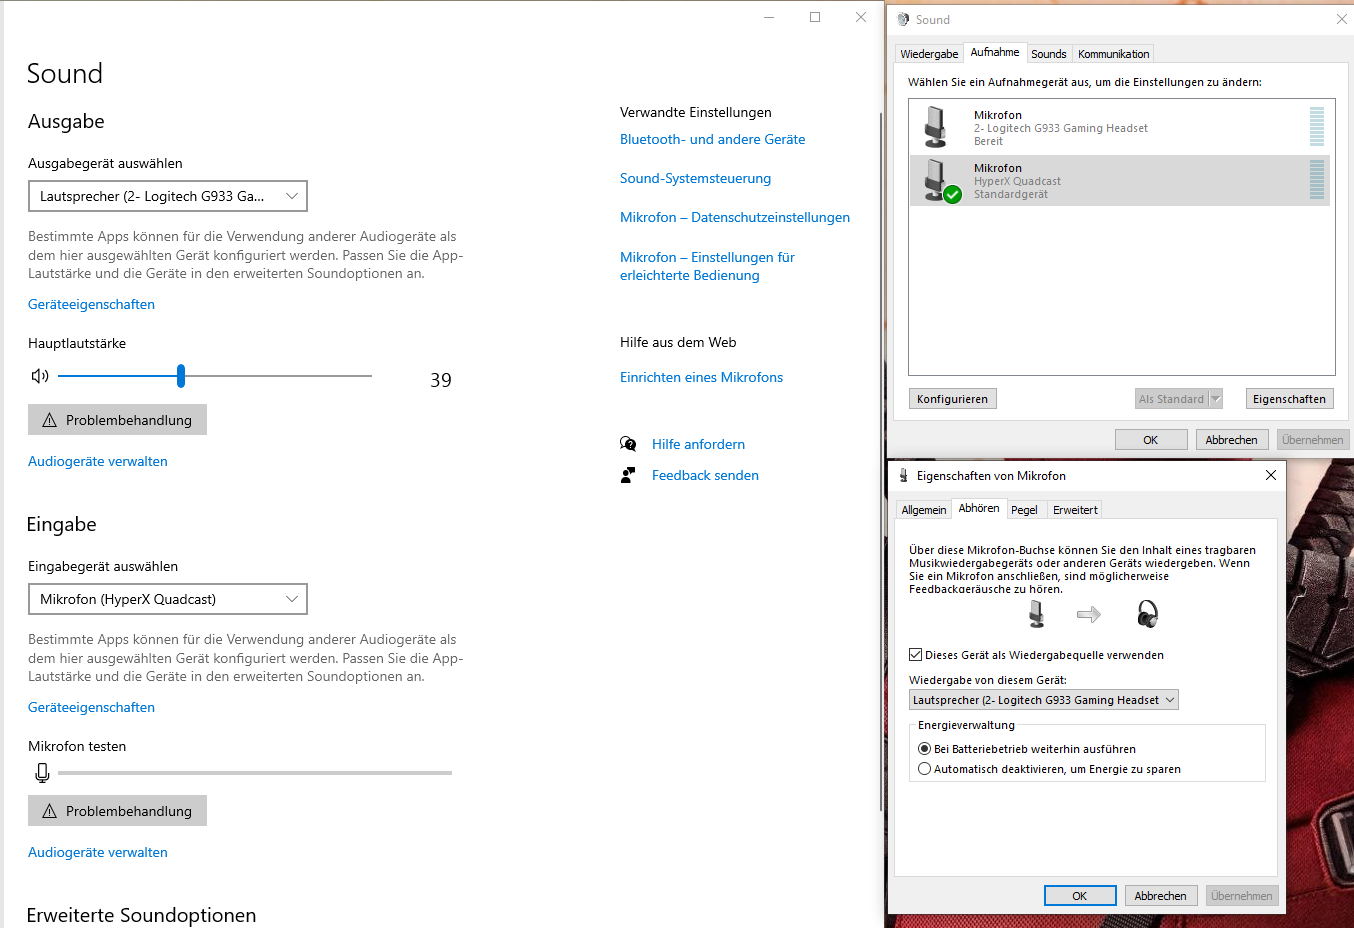Open the Erweitert tab
1354x928 pixels.
pos(1075,510)
